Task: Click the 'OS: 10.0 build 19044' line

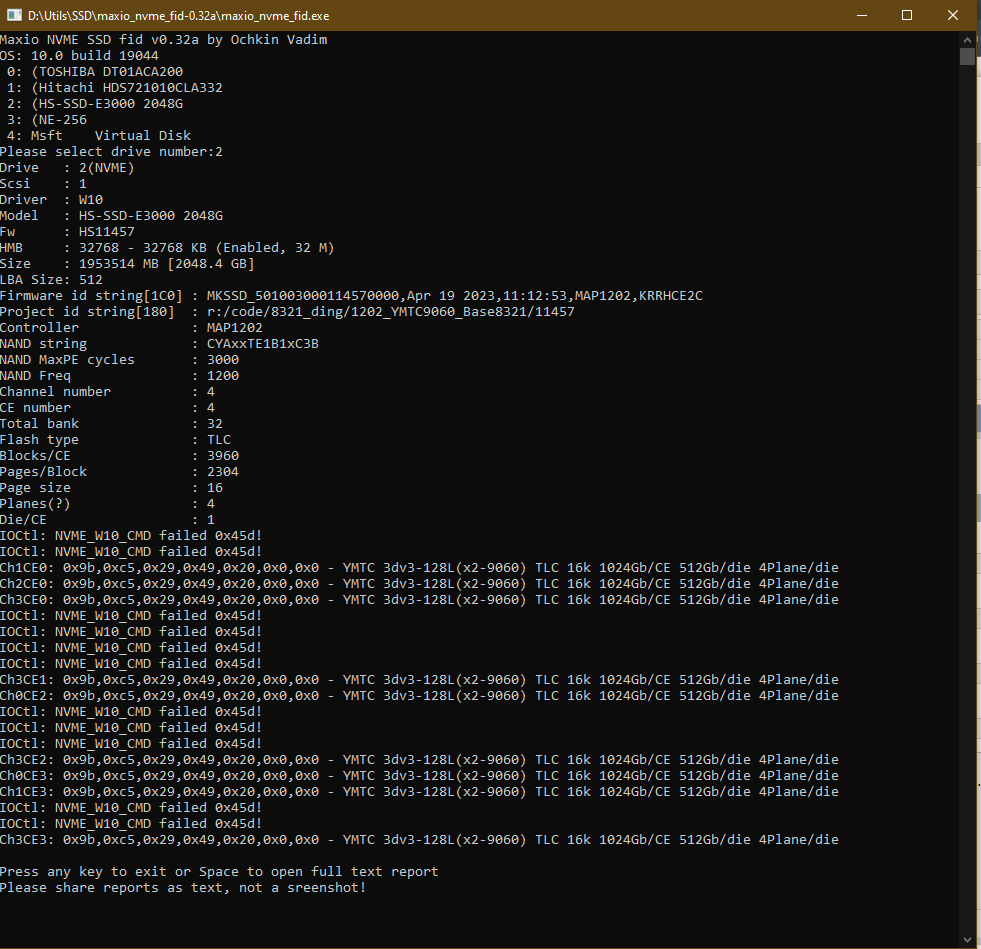Action: pyautogui.click(x=79, y=56)
